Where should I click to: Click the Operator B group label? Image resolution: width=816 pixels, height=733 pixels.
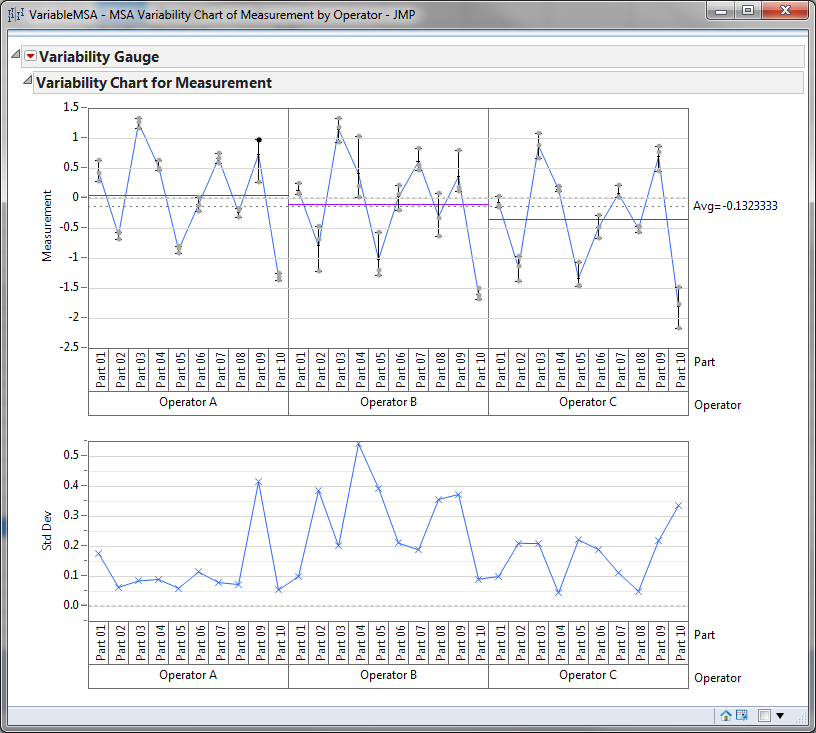click(x=388, y=402)
